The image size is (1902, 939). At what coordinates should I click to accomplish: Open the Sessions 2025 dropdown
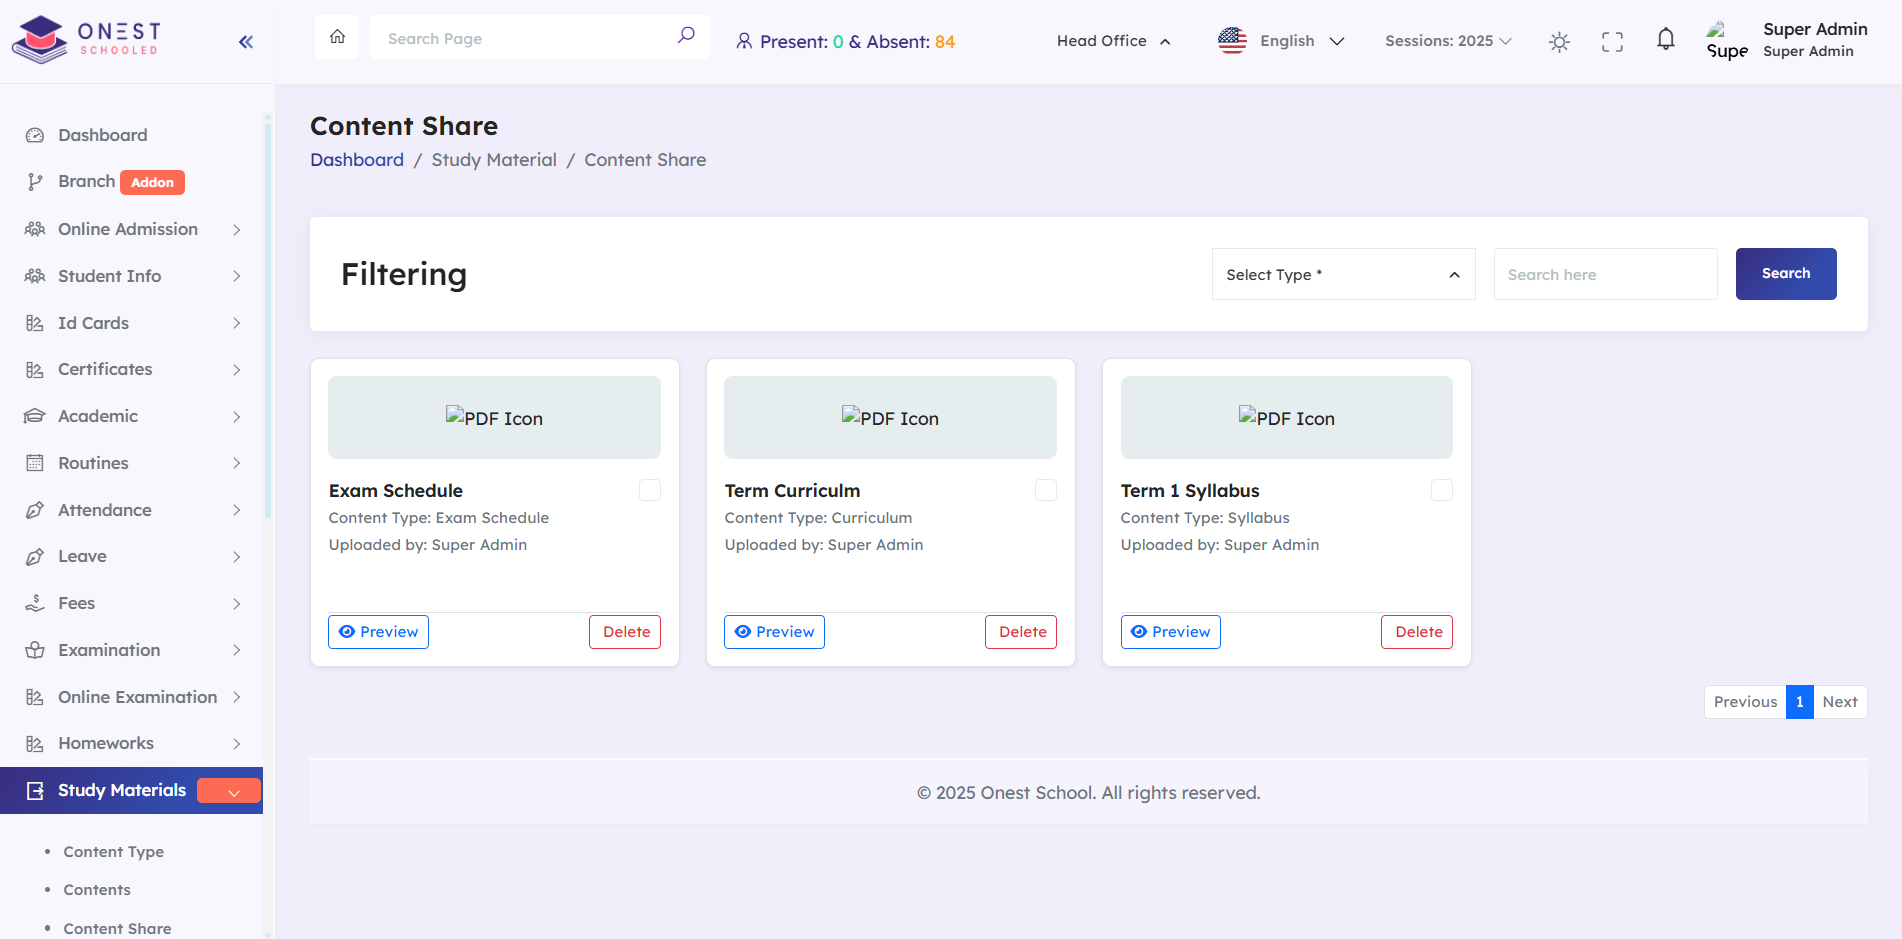click(x=1447, y=41)
